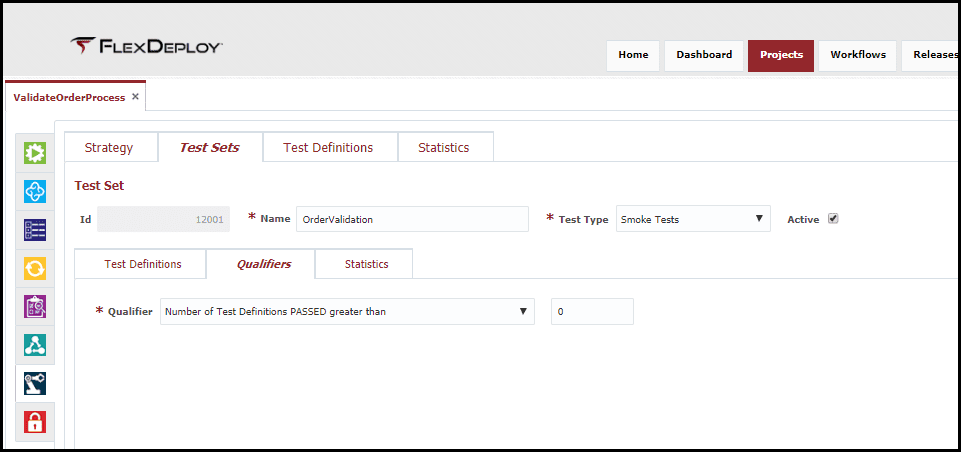The image size is (961, 452).
Task: Open the Dashboard page
Action: pos(704,55)
